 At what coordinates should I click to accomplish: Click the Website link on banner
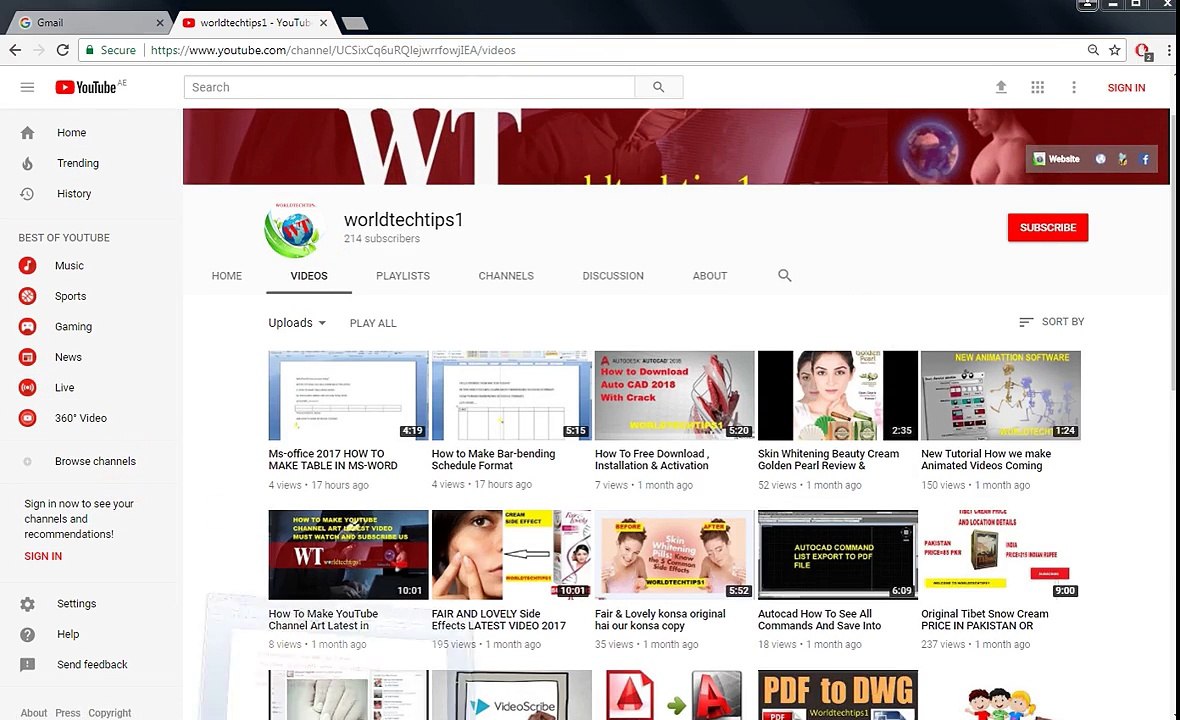click(x=1057, y=159)
